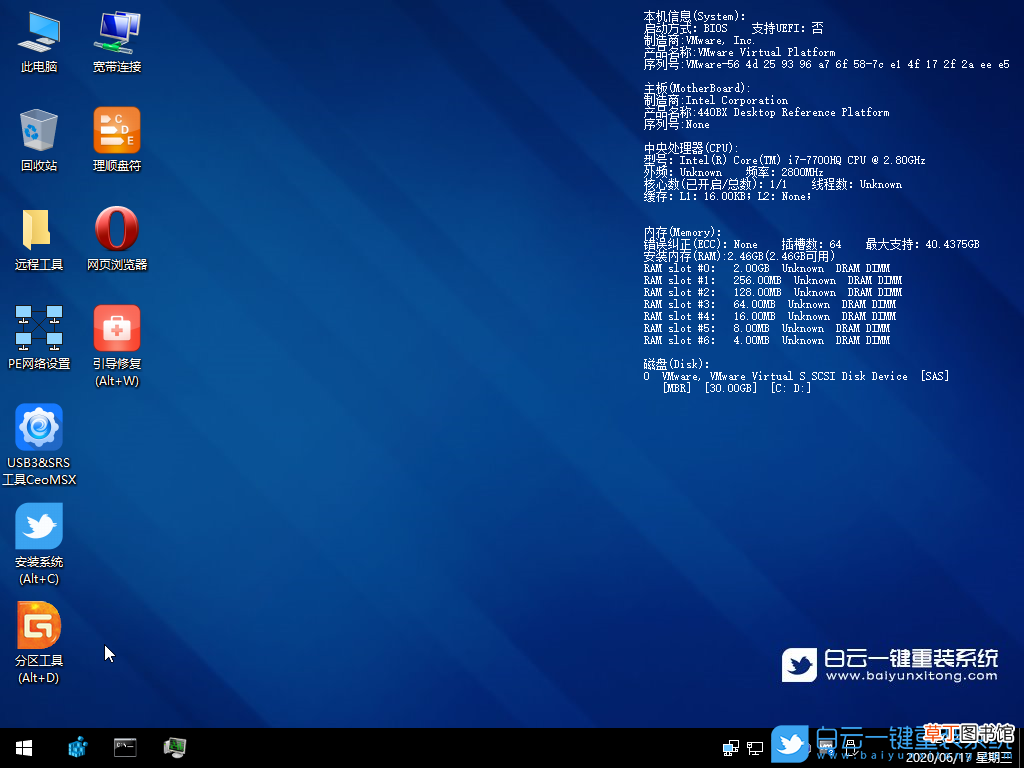This screenshot has width=1024, height=768.
Task: Open the 此电脑 desktop icon
Action: tap(39, 42)
